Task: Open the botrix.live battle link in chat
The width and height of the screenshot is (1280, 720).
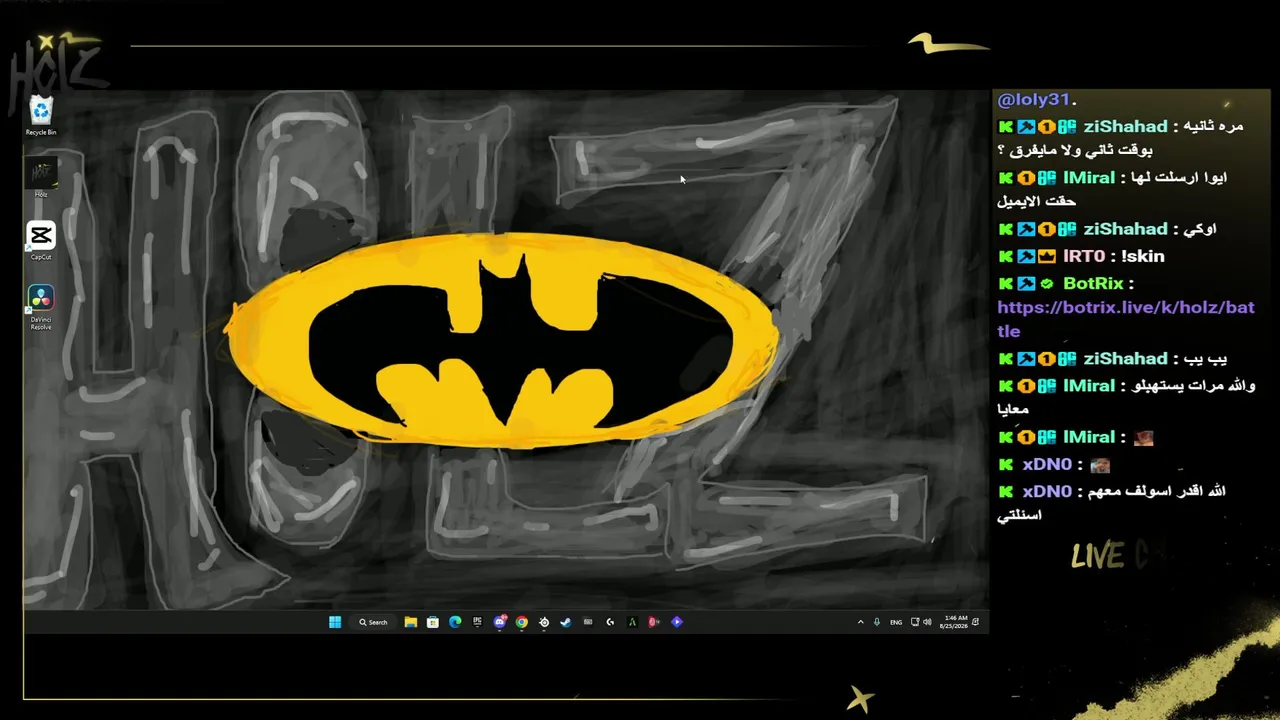Action: click(1126, 319)
